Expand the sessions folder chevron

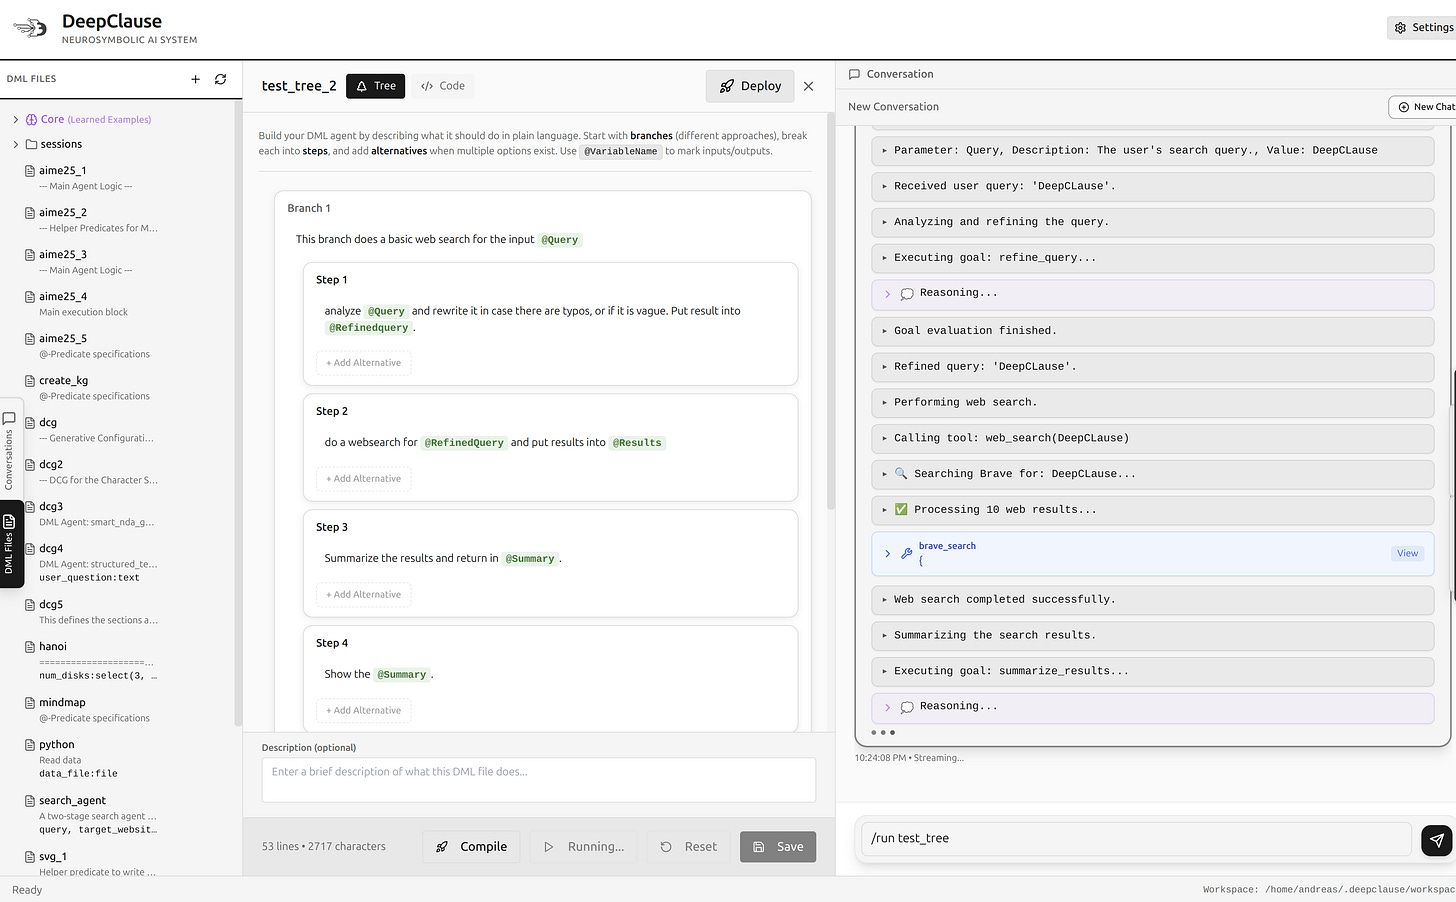(x=16, y=144)
